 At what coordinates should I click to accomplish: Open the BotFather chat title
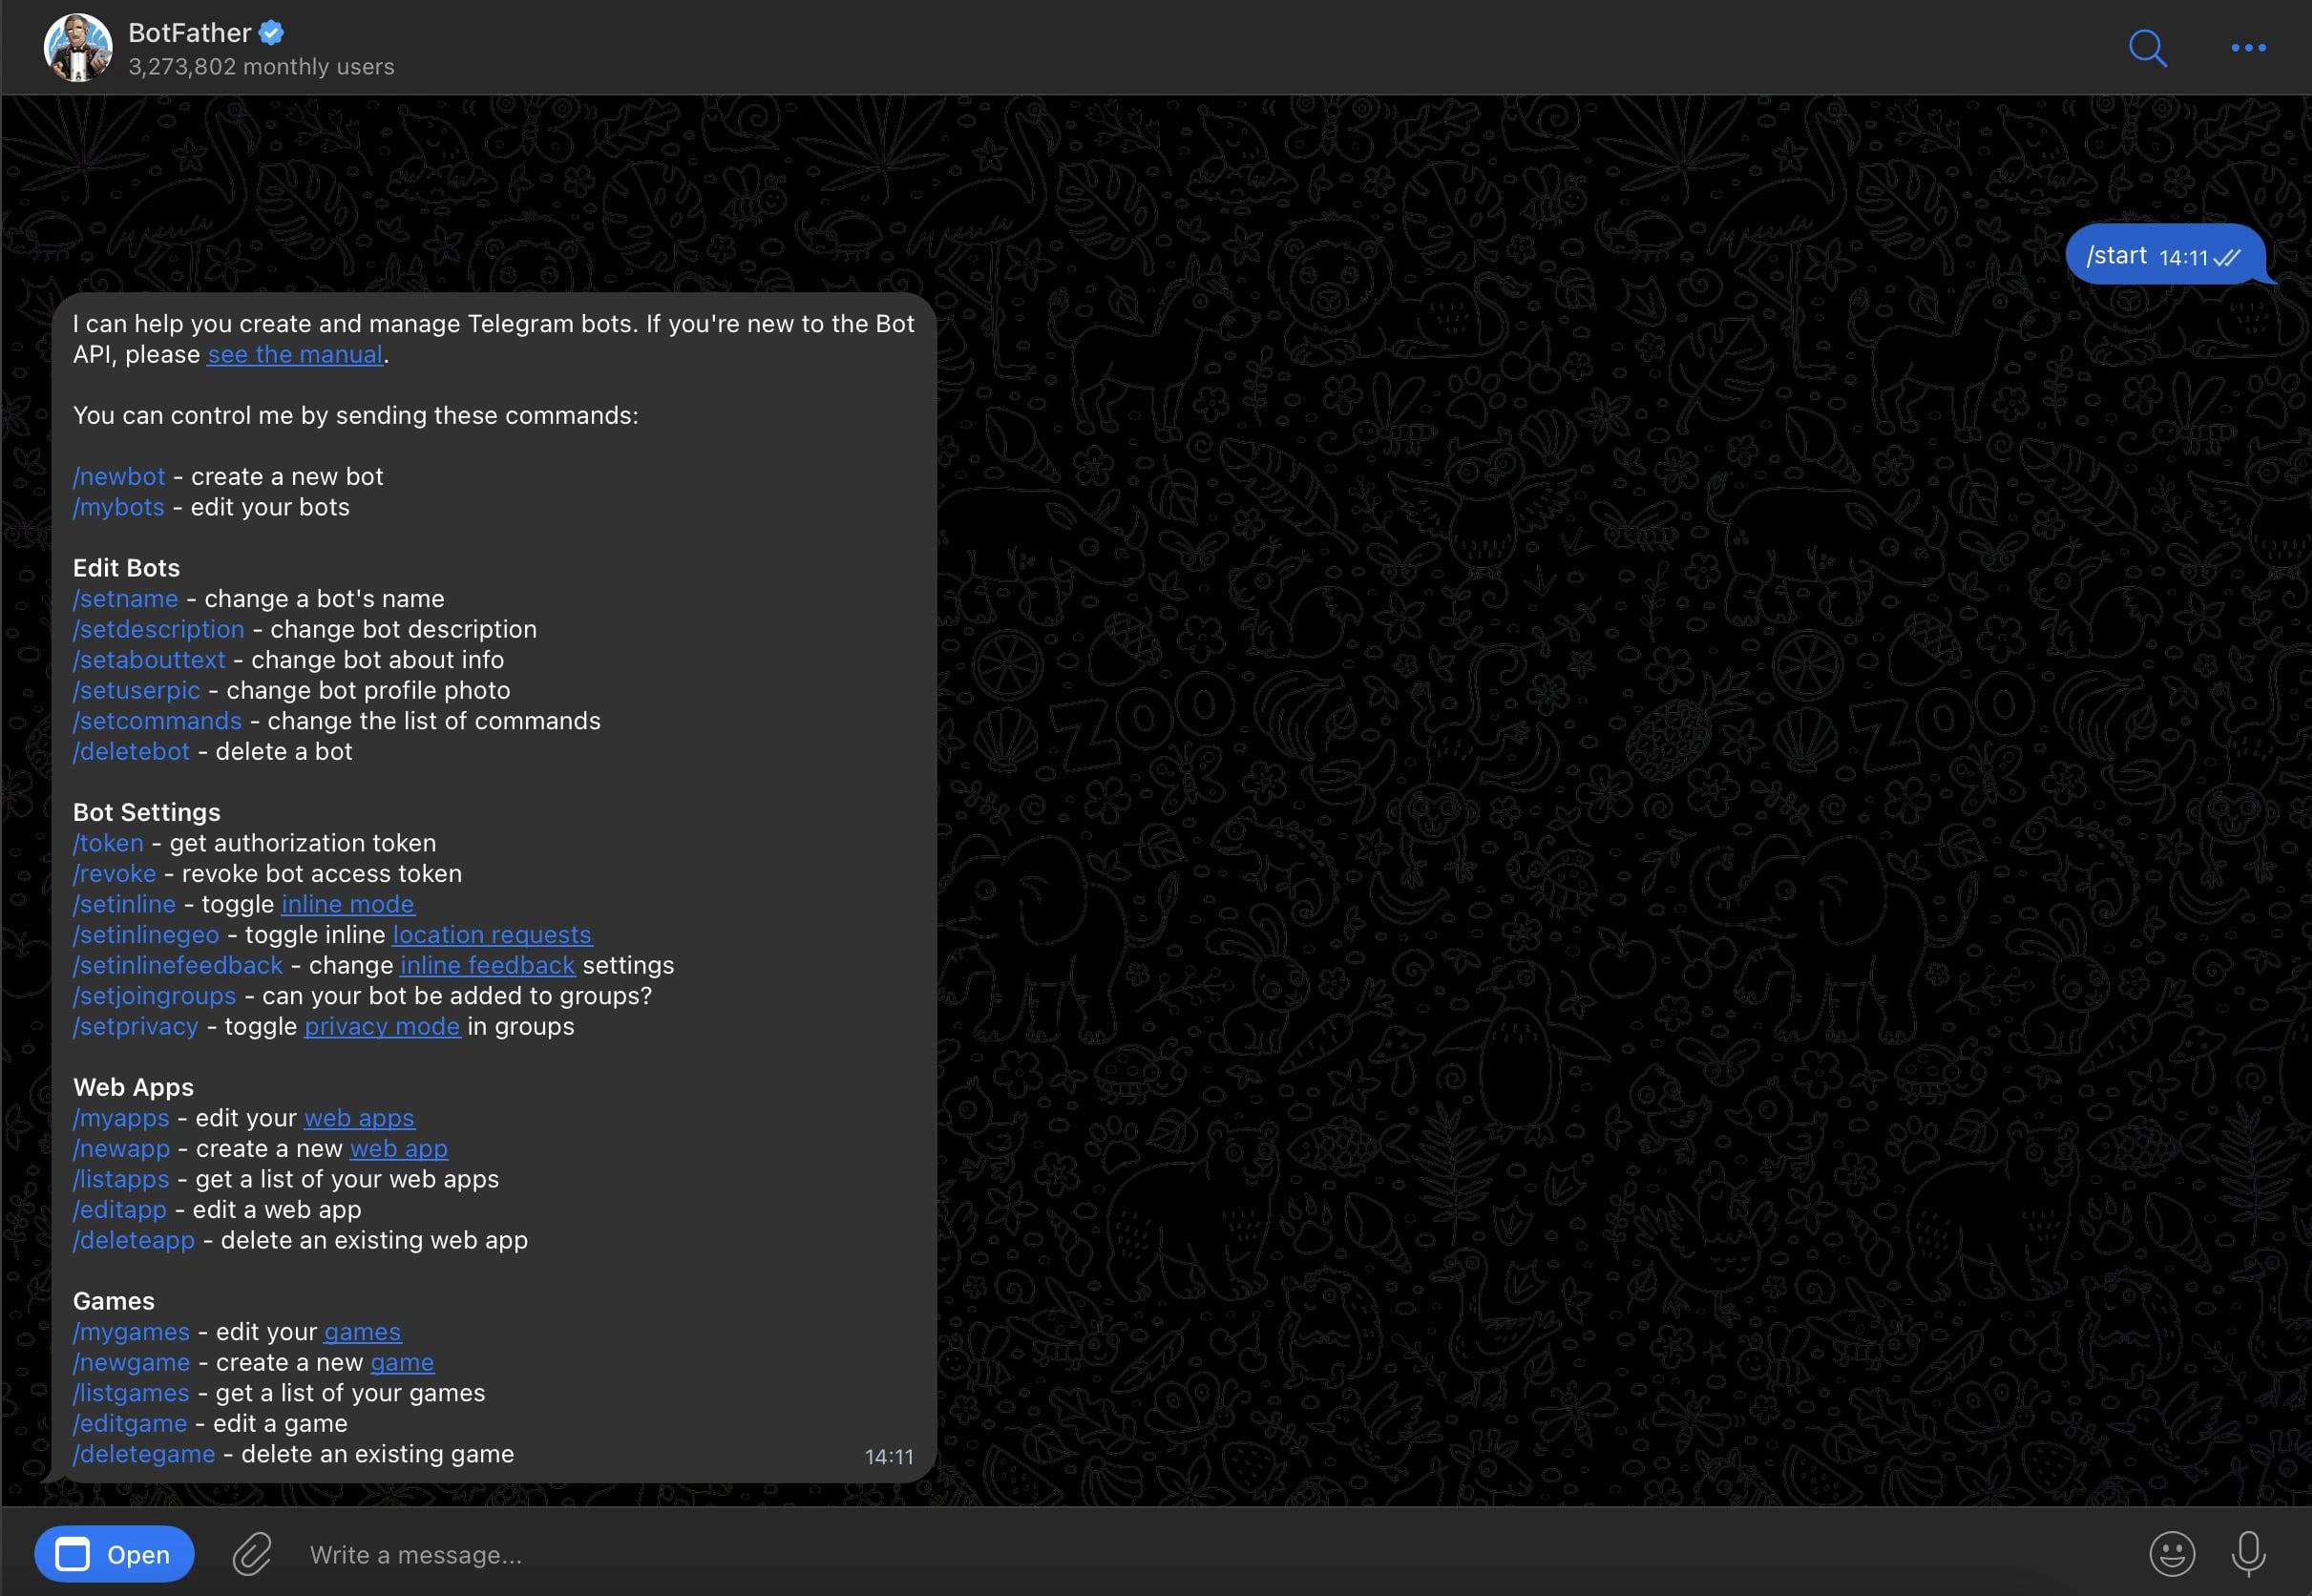point(189,33)
